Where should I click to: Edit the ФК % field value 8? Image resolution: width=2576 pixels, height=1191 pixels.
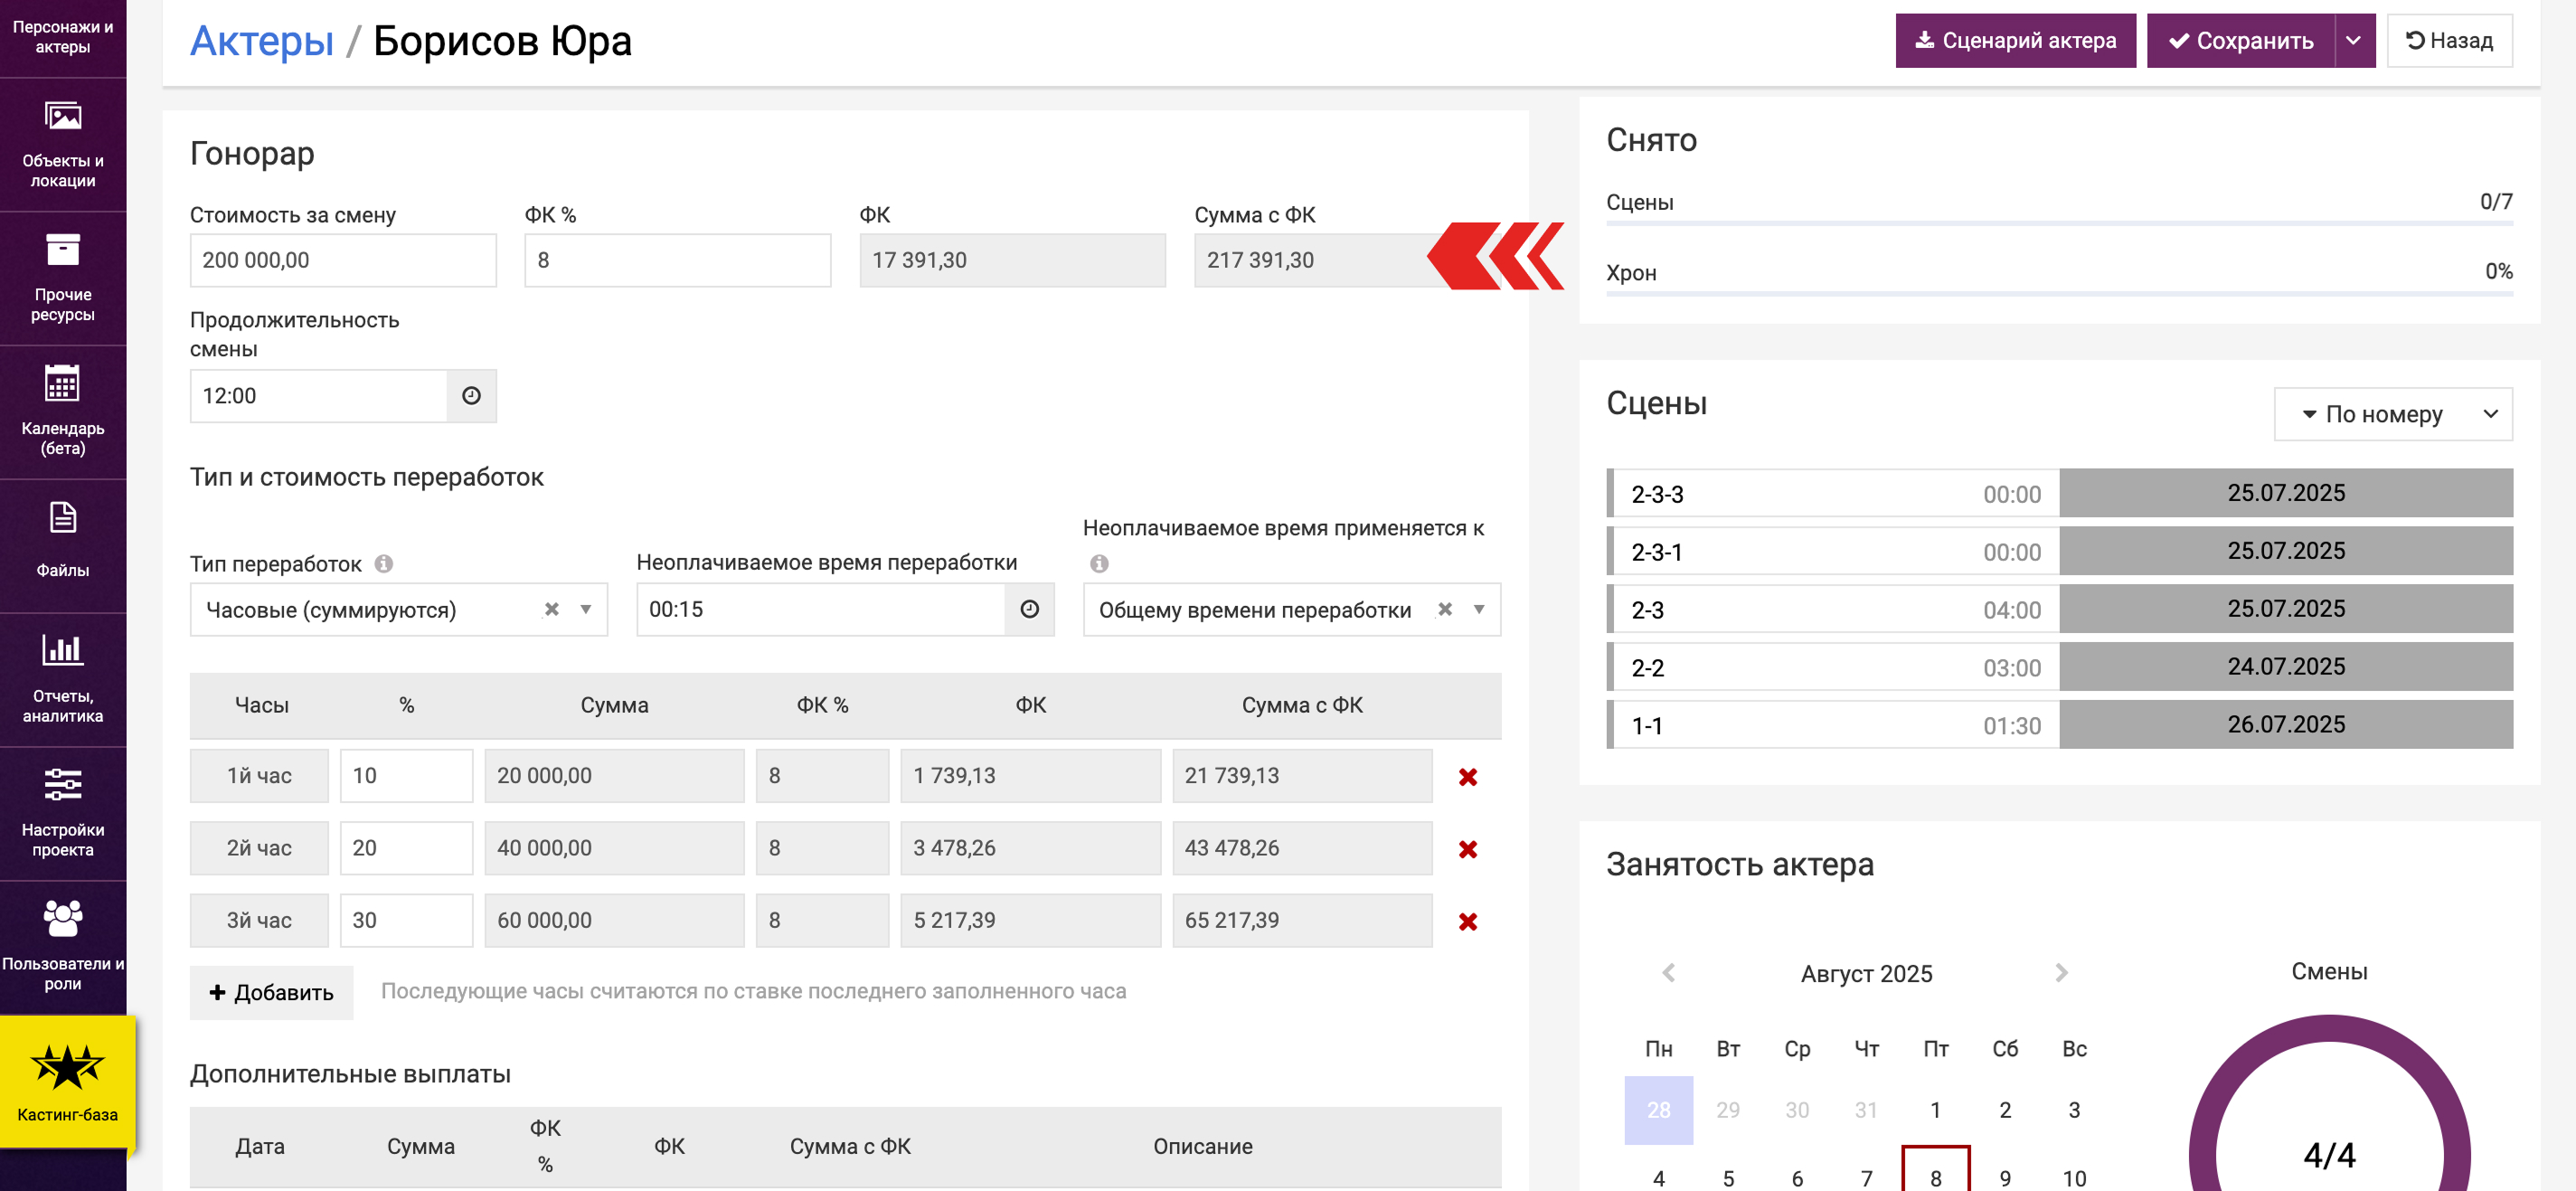(678, 260)
